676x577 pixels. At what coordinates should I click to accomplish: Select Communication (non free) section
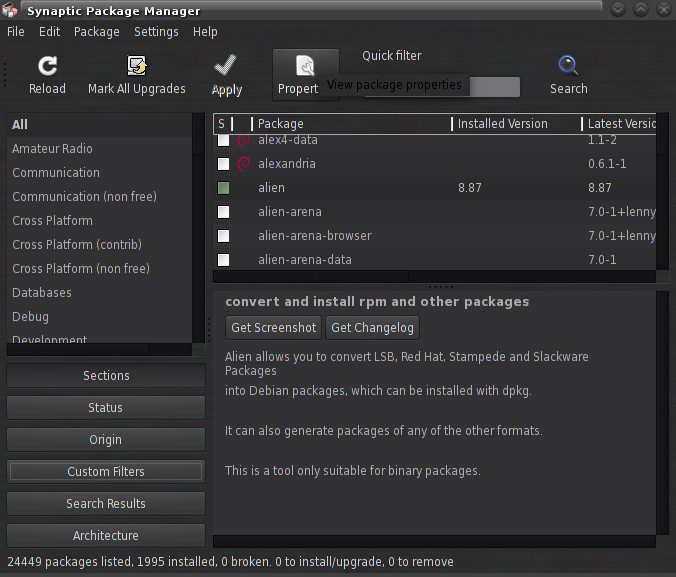click(x=99, y=197)
